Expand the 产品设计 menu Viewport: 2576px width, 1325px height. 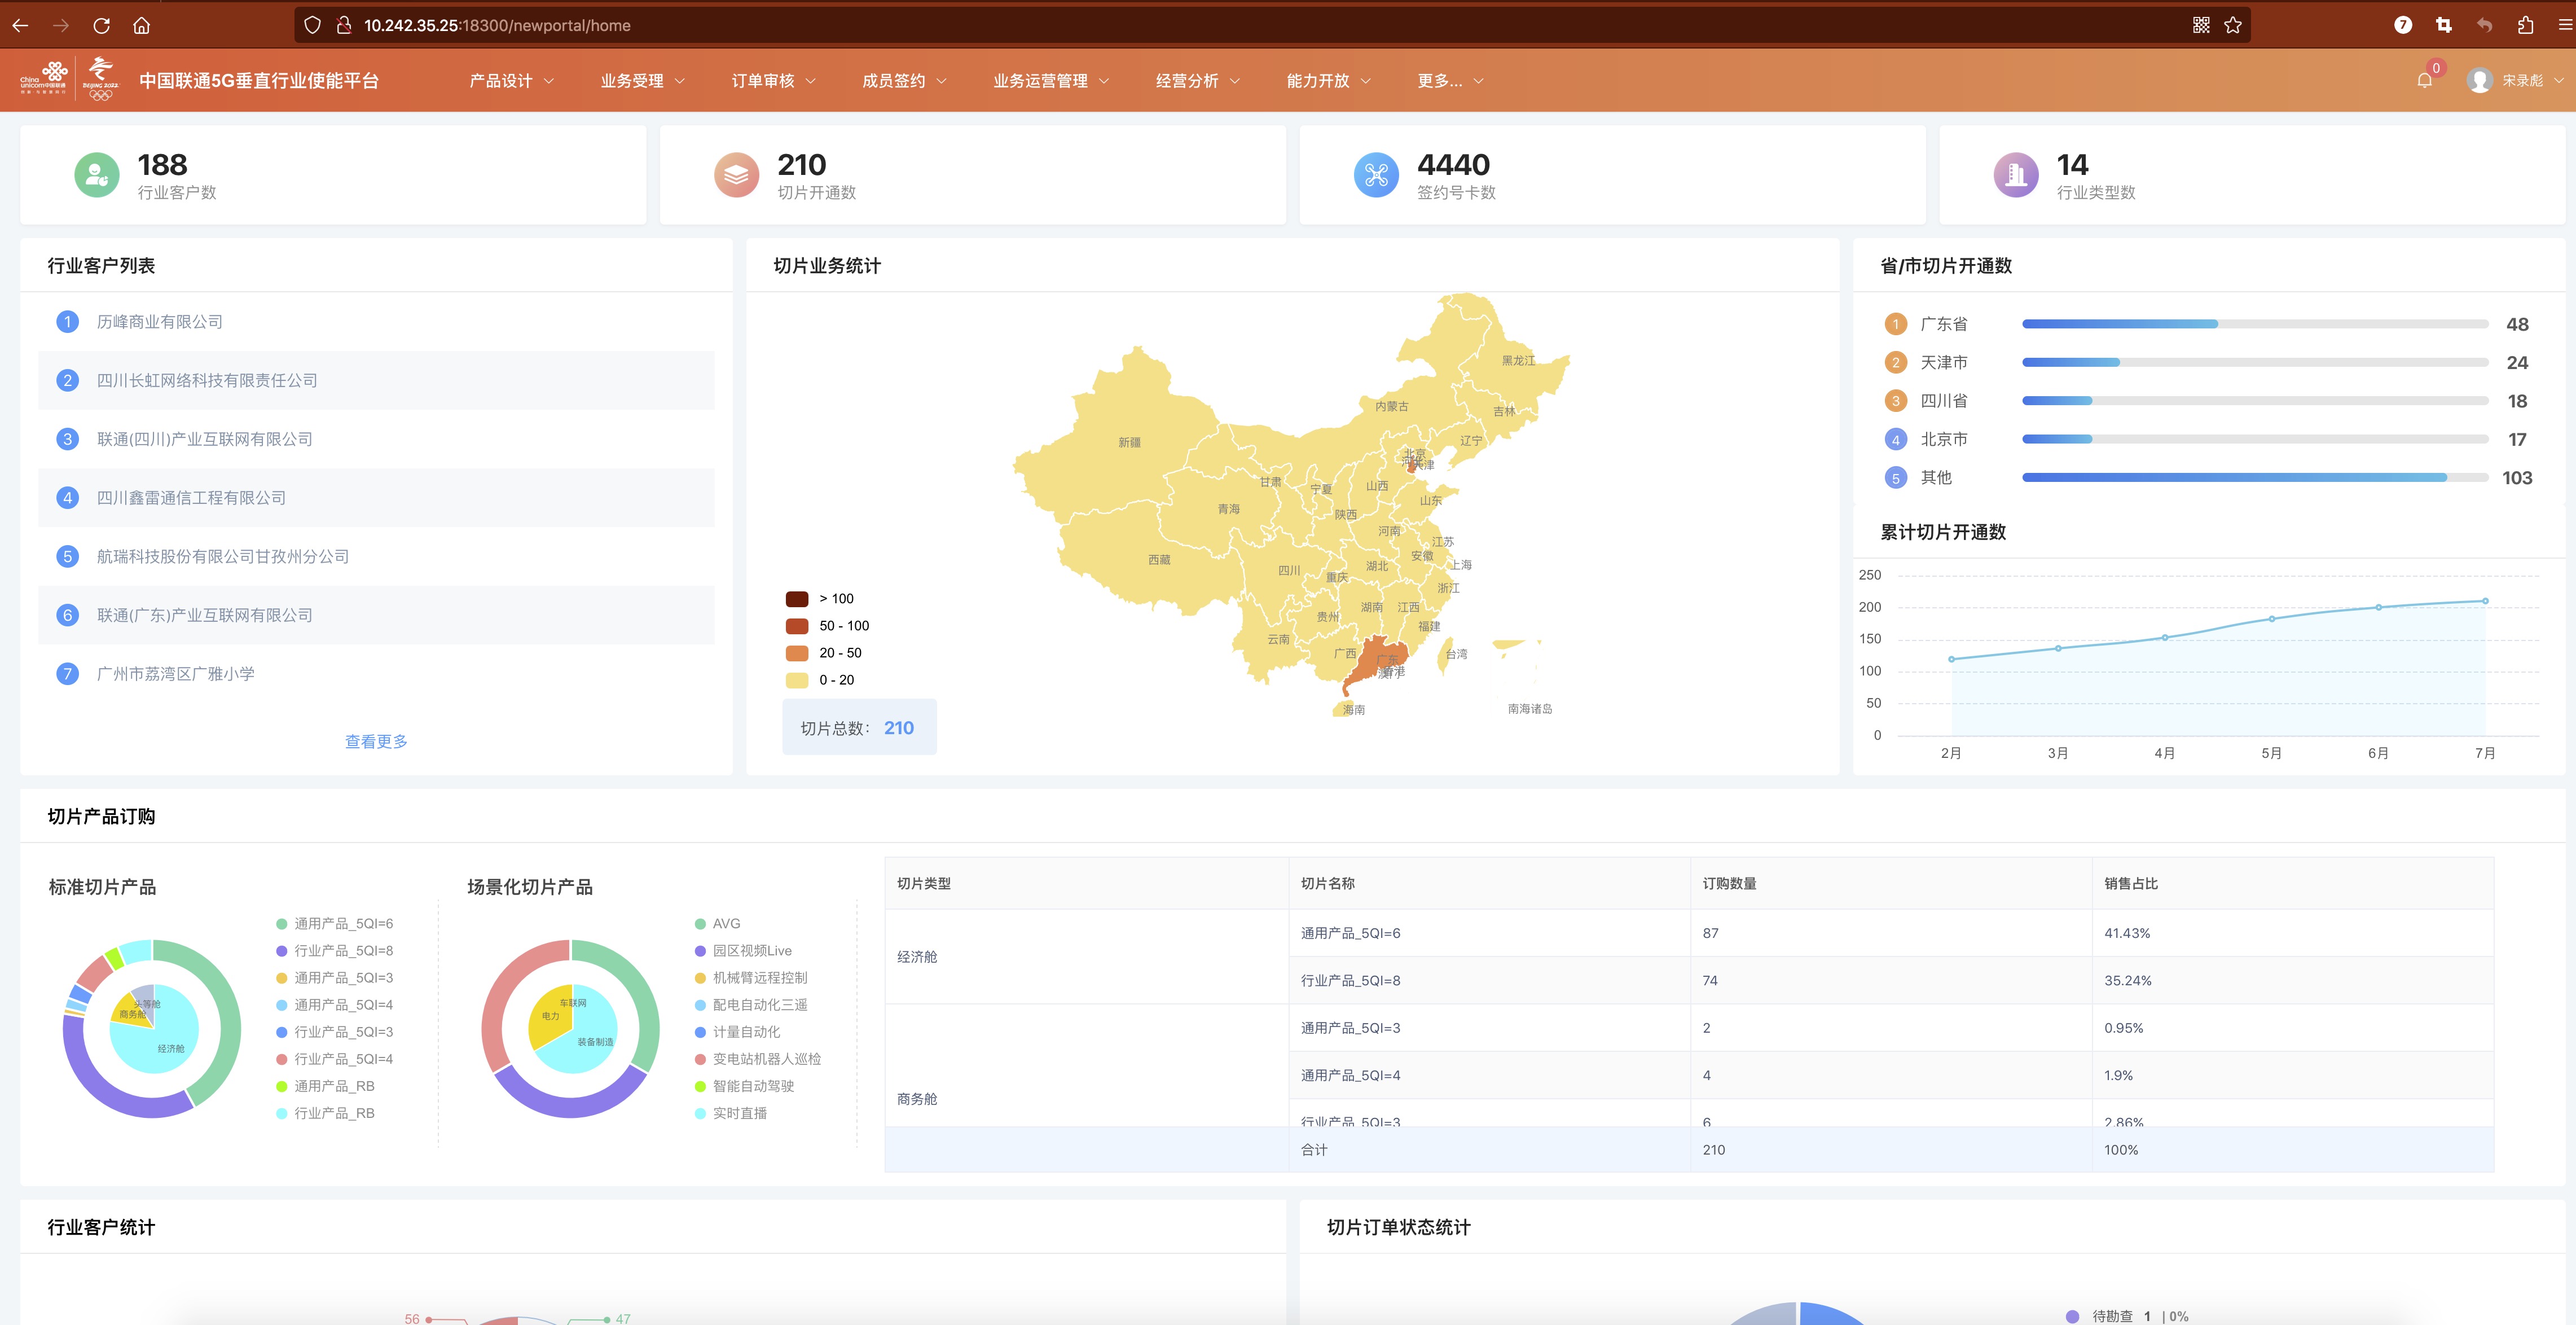point(511,80)
